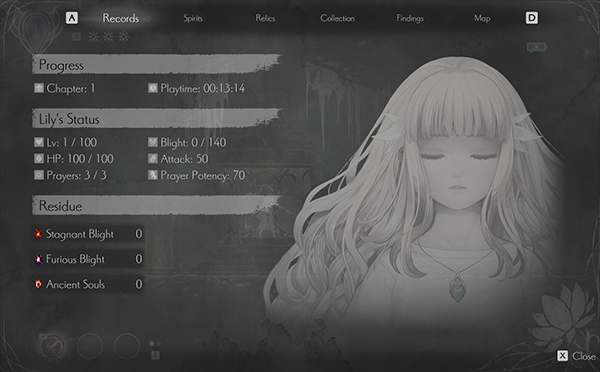Select the Stagnant Blight row

pyautogui.click(x=88, y=233)
